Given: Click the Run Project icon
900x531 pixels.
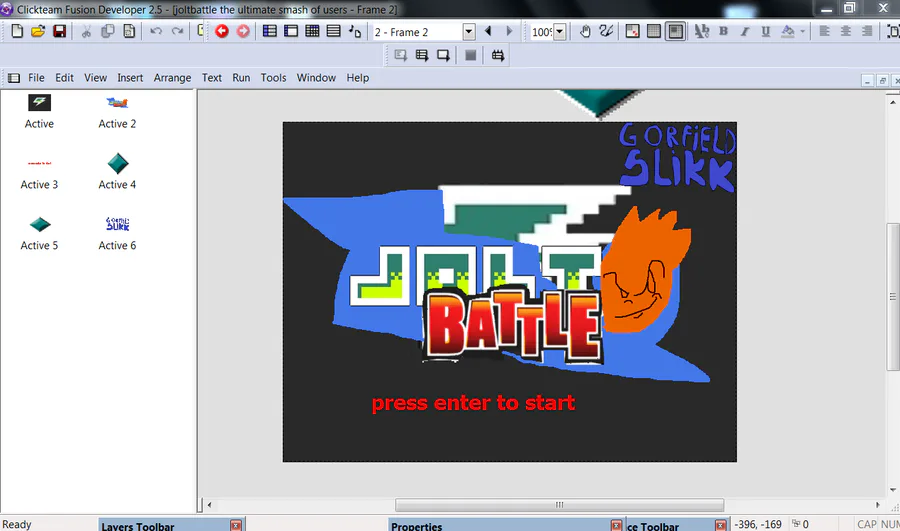Looking at the screenshot, I should pyautogui.click(x=401, y=55).
